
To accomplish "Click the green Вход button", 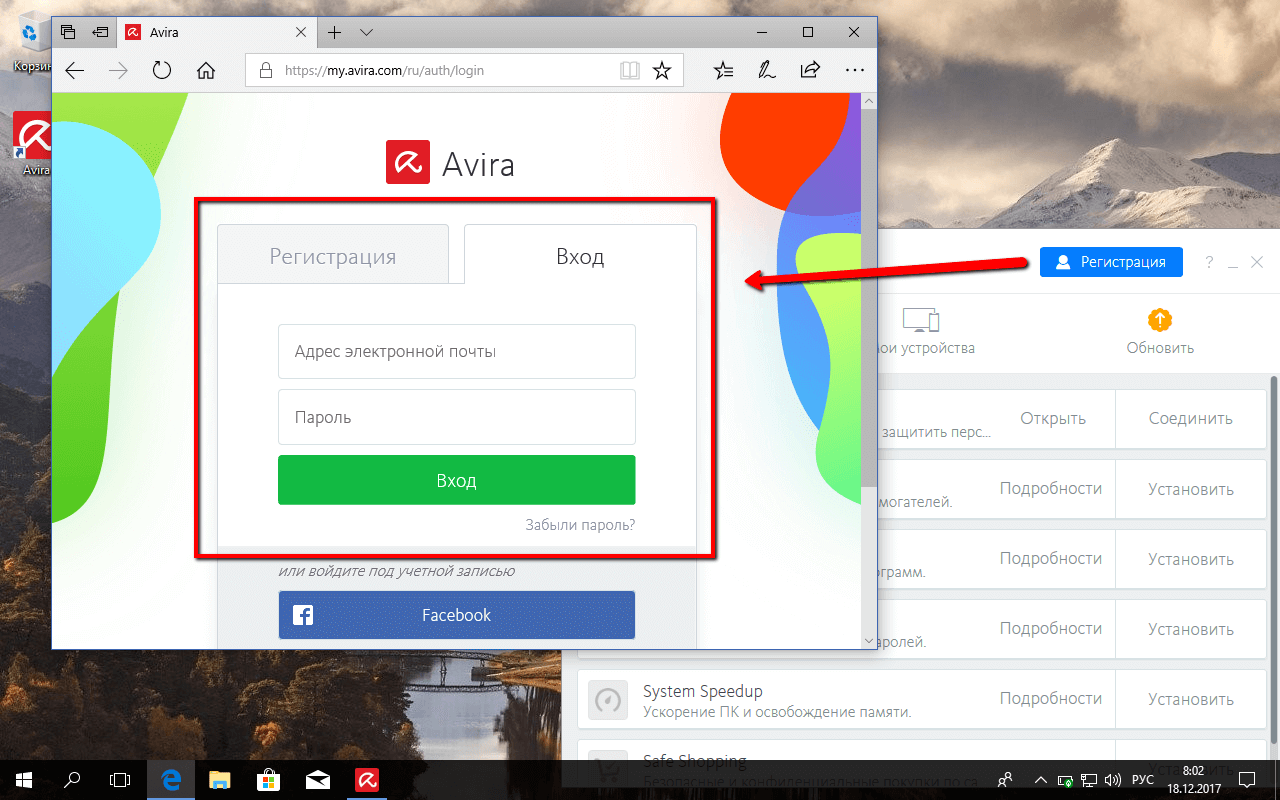I will [x=457, y=480].
